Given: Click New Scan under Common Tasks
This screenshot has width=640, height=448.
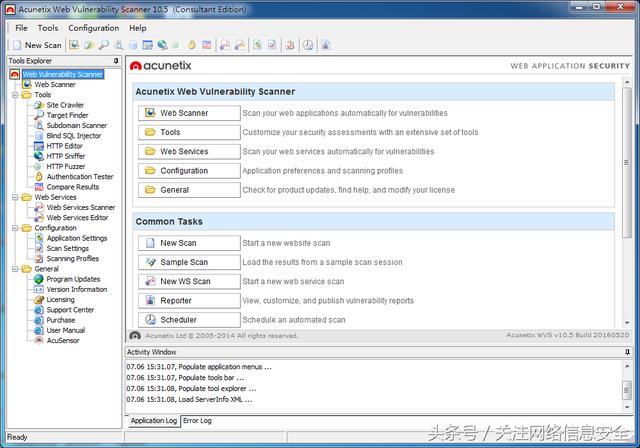Looking at the screenshot, I should [x=189, y=243].
